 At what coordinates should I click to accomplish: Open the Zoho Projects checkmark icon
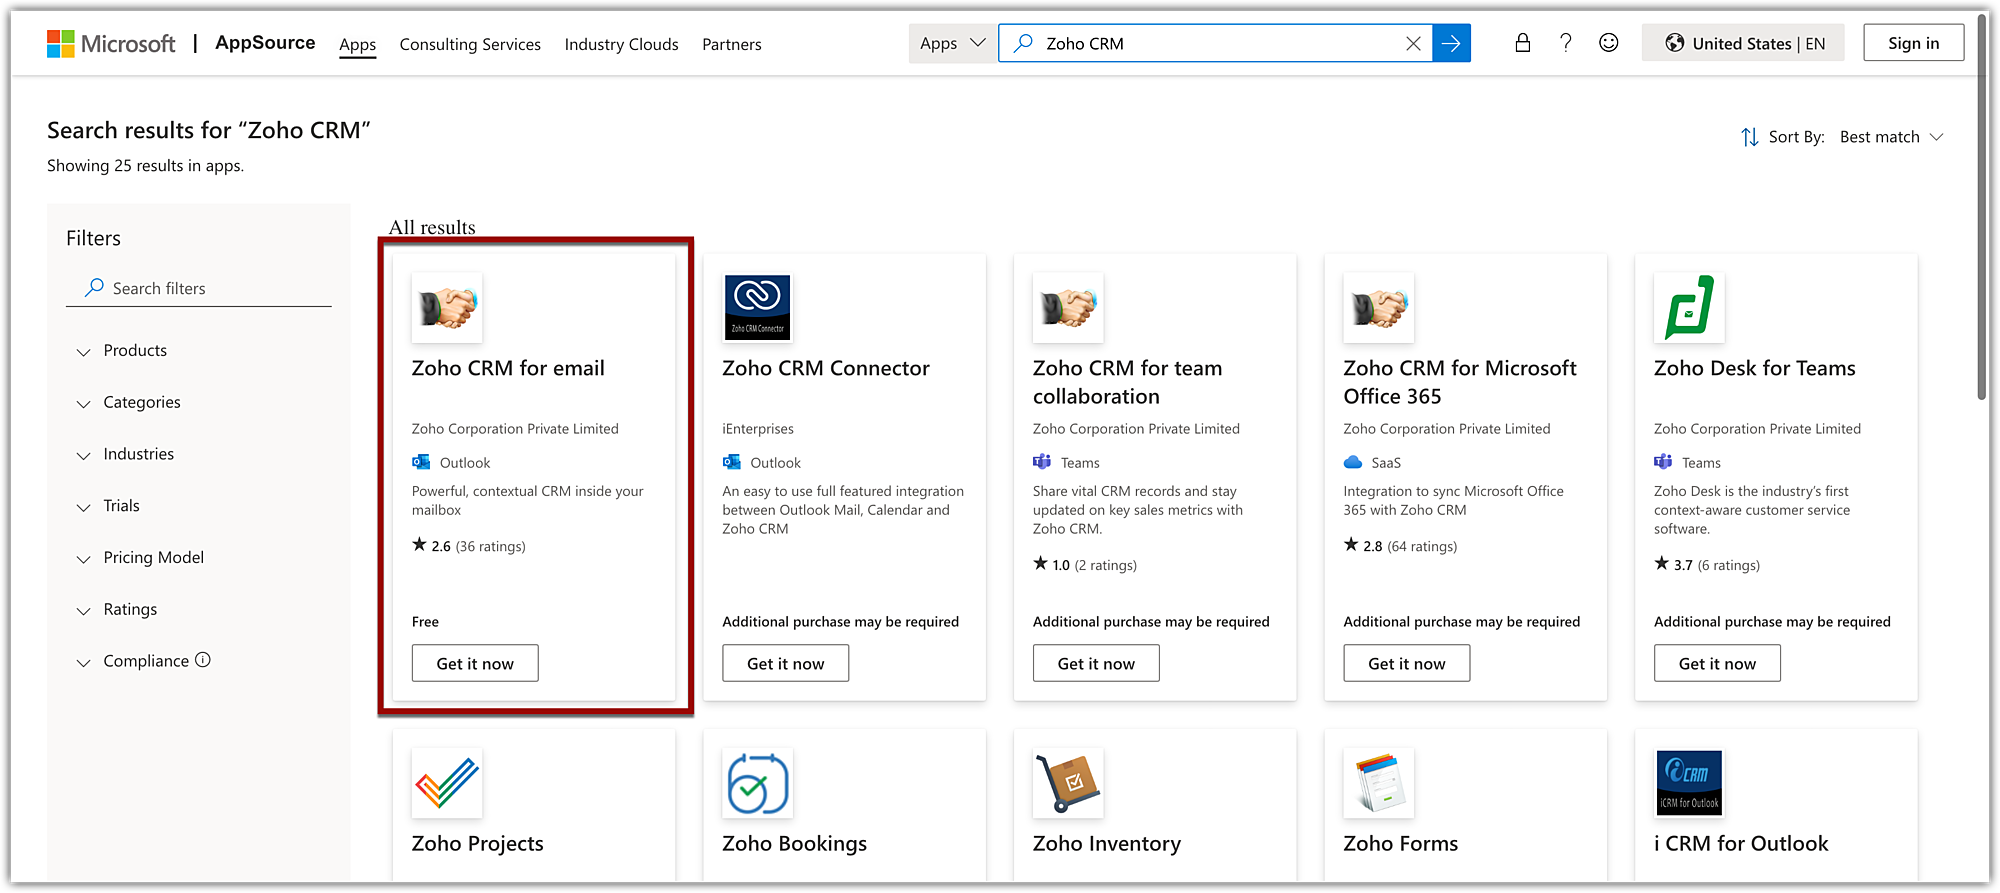coord(447,783)
